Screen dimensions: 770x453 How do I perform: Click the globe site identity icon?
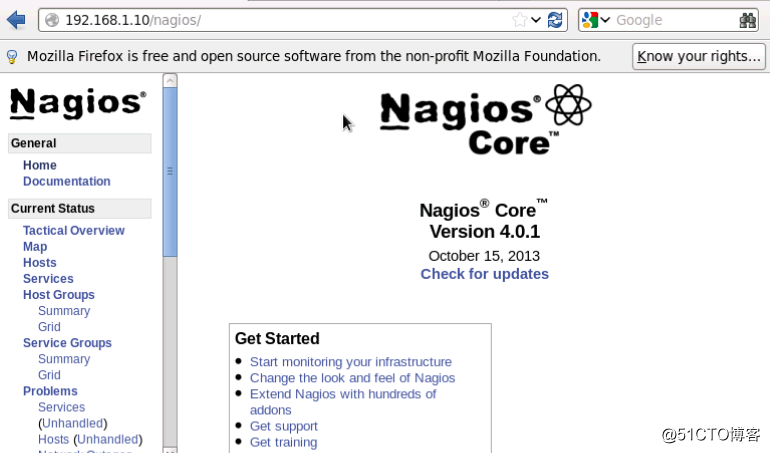52,20
